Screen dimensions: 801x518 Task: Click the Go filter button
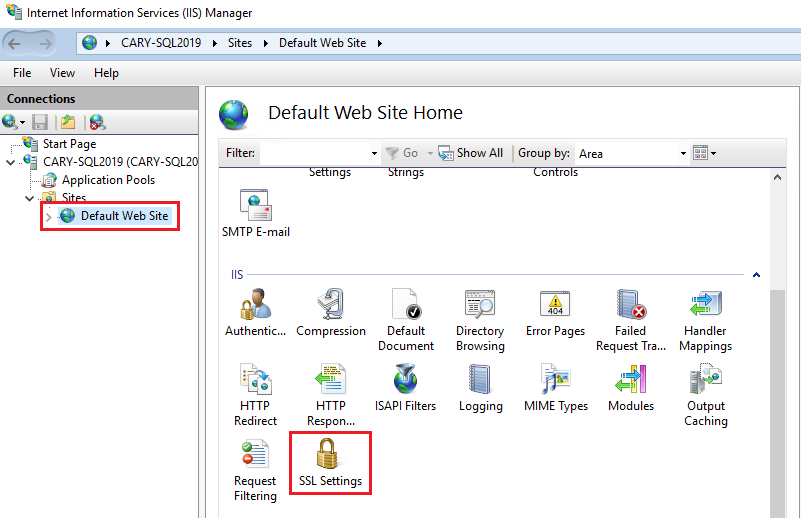pyautogui.click(x=402, y=153)
